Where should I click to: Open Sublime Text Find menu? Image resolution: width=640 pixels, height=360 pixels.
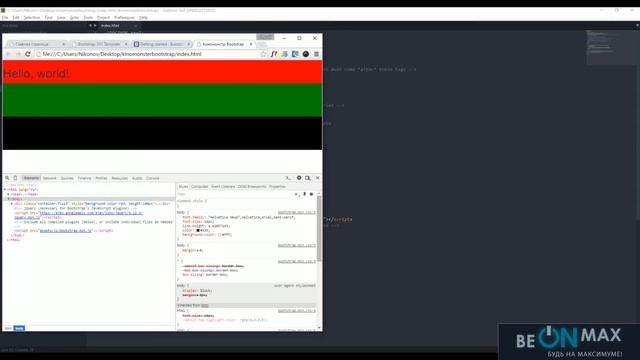point(49,18)
